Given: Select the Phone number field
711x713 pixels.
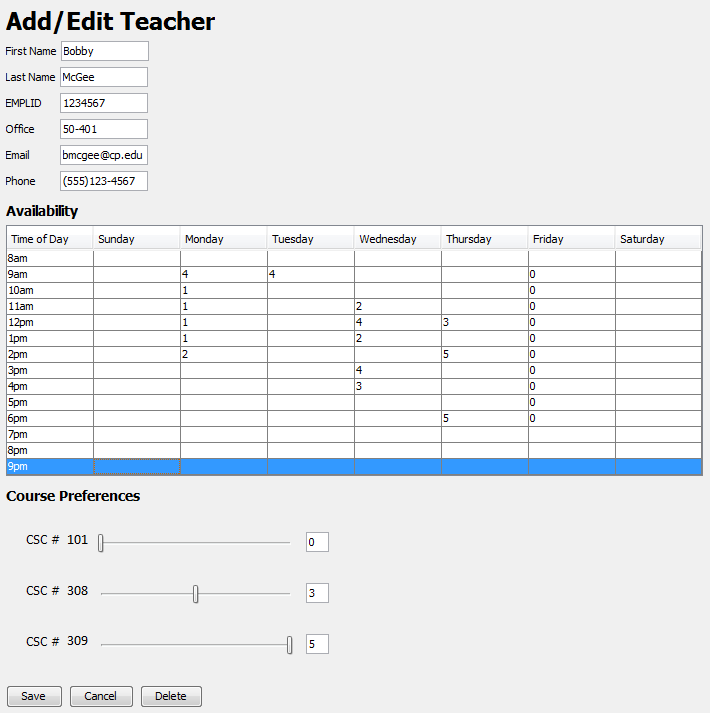Looking at the screenshot, I should (104, 181).
